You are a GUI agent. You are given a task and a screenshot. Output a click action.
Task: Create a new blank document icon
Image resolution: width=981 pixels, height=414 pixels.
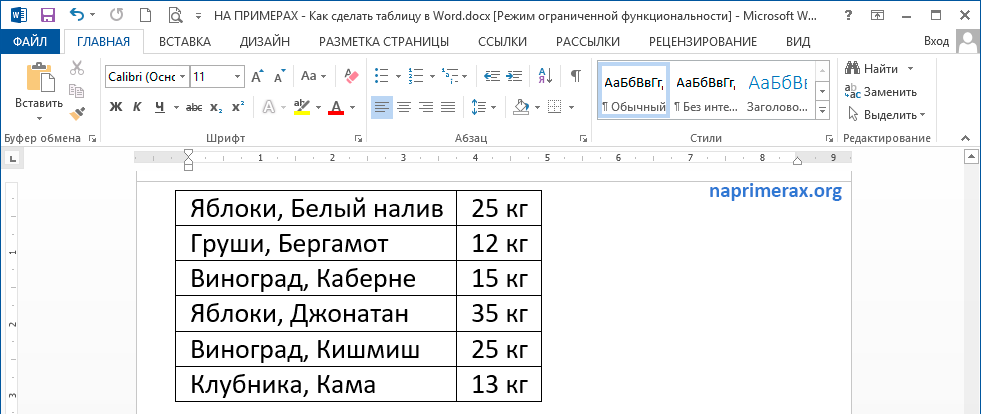[x=145, y=14]
